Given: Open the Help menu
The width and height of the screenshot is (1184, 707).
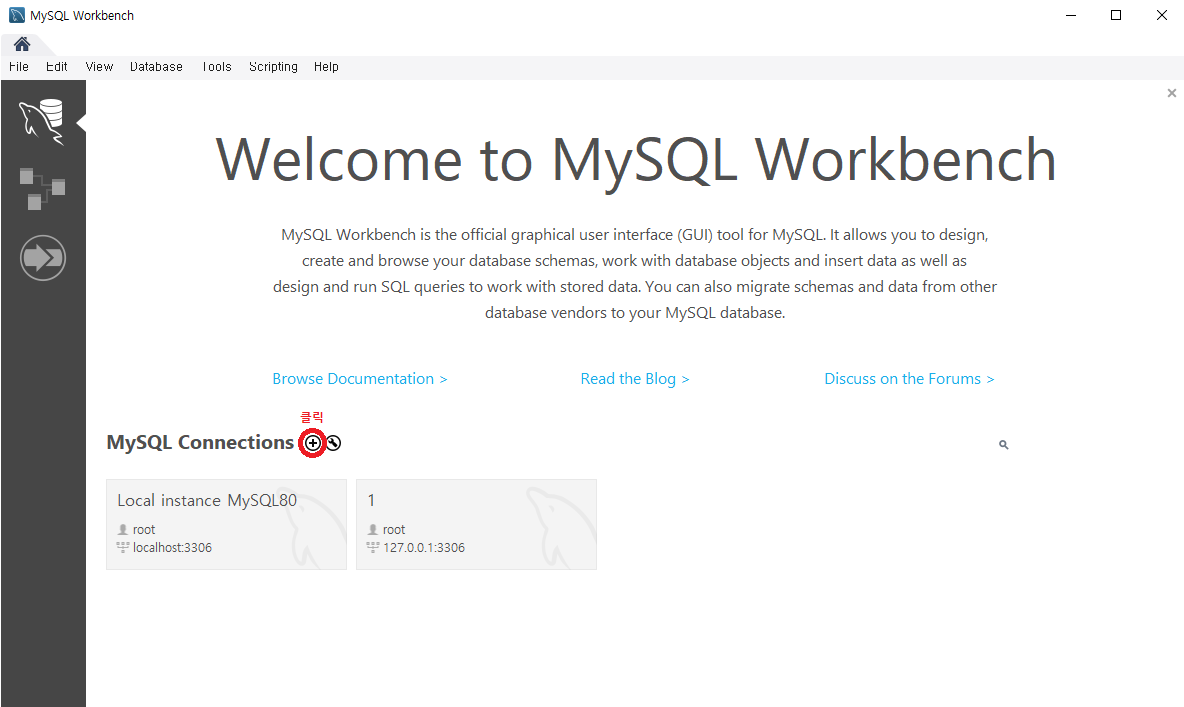Looking at the screenshot, I should click(326, 66).
